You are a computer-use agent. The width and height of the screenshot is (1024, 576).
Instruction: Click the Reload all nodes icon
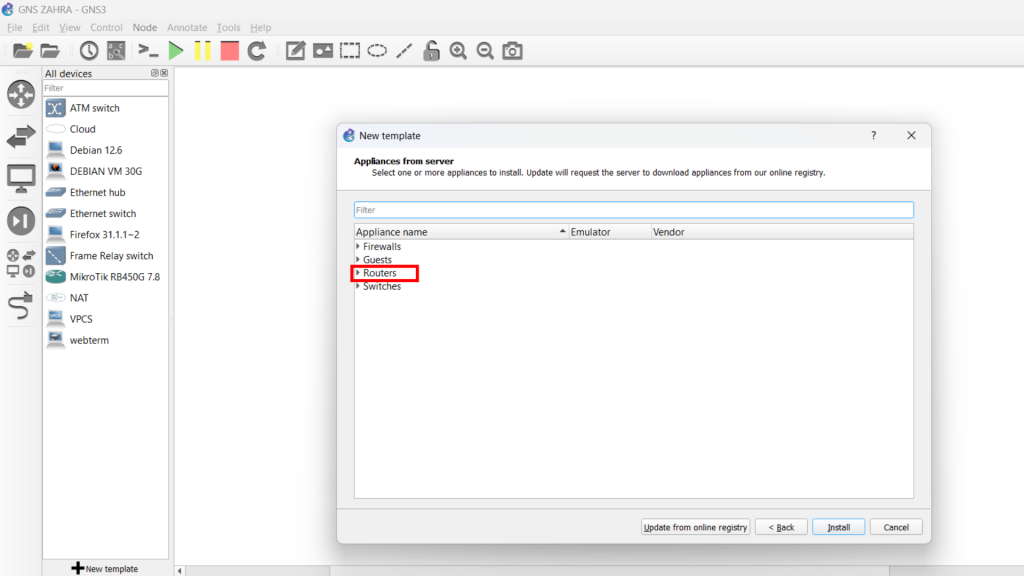tap(257, 51)
